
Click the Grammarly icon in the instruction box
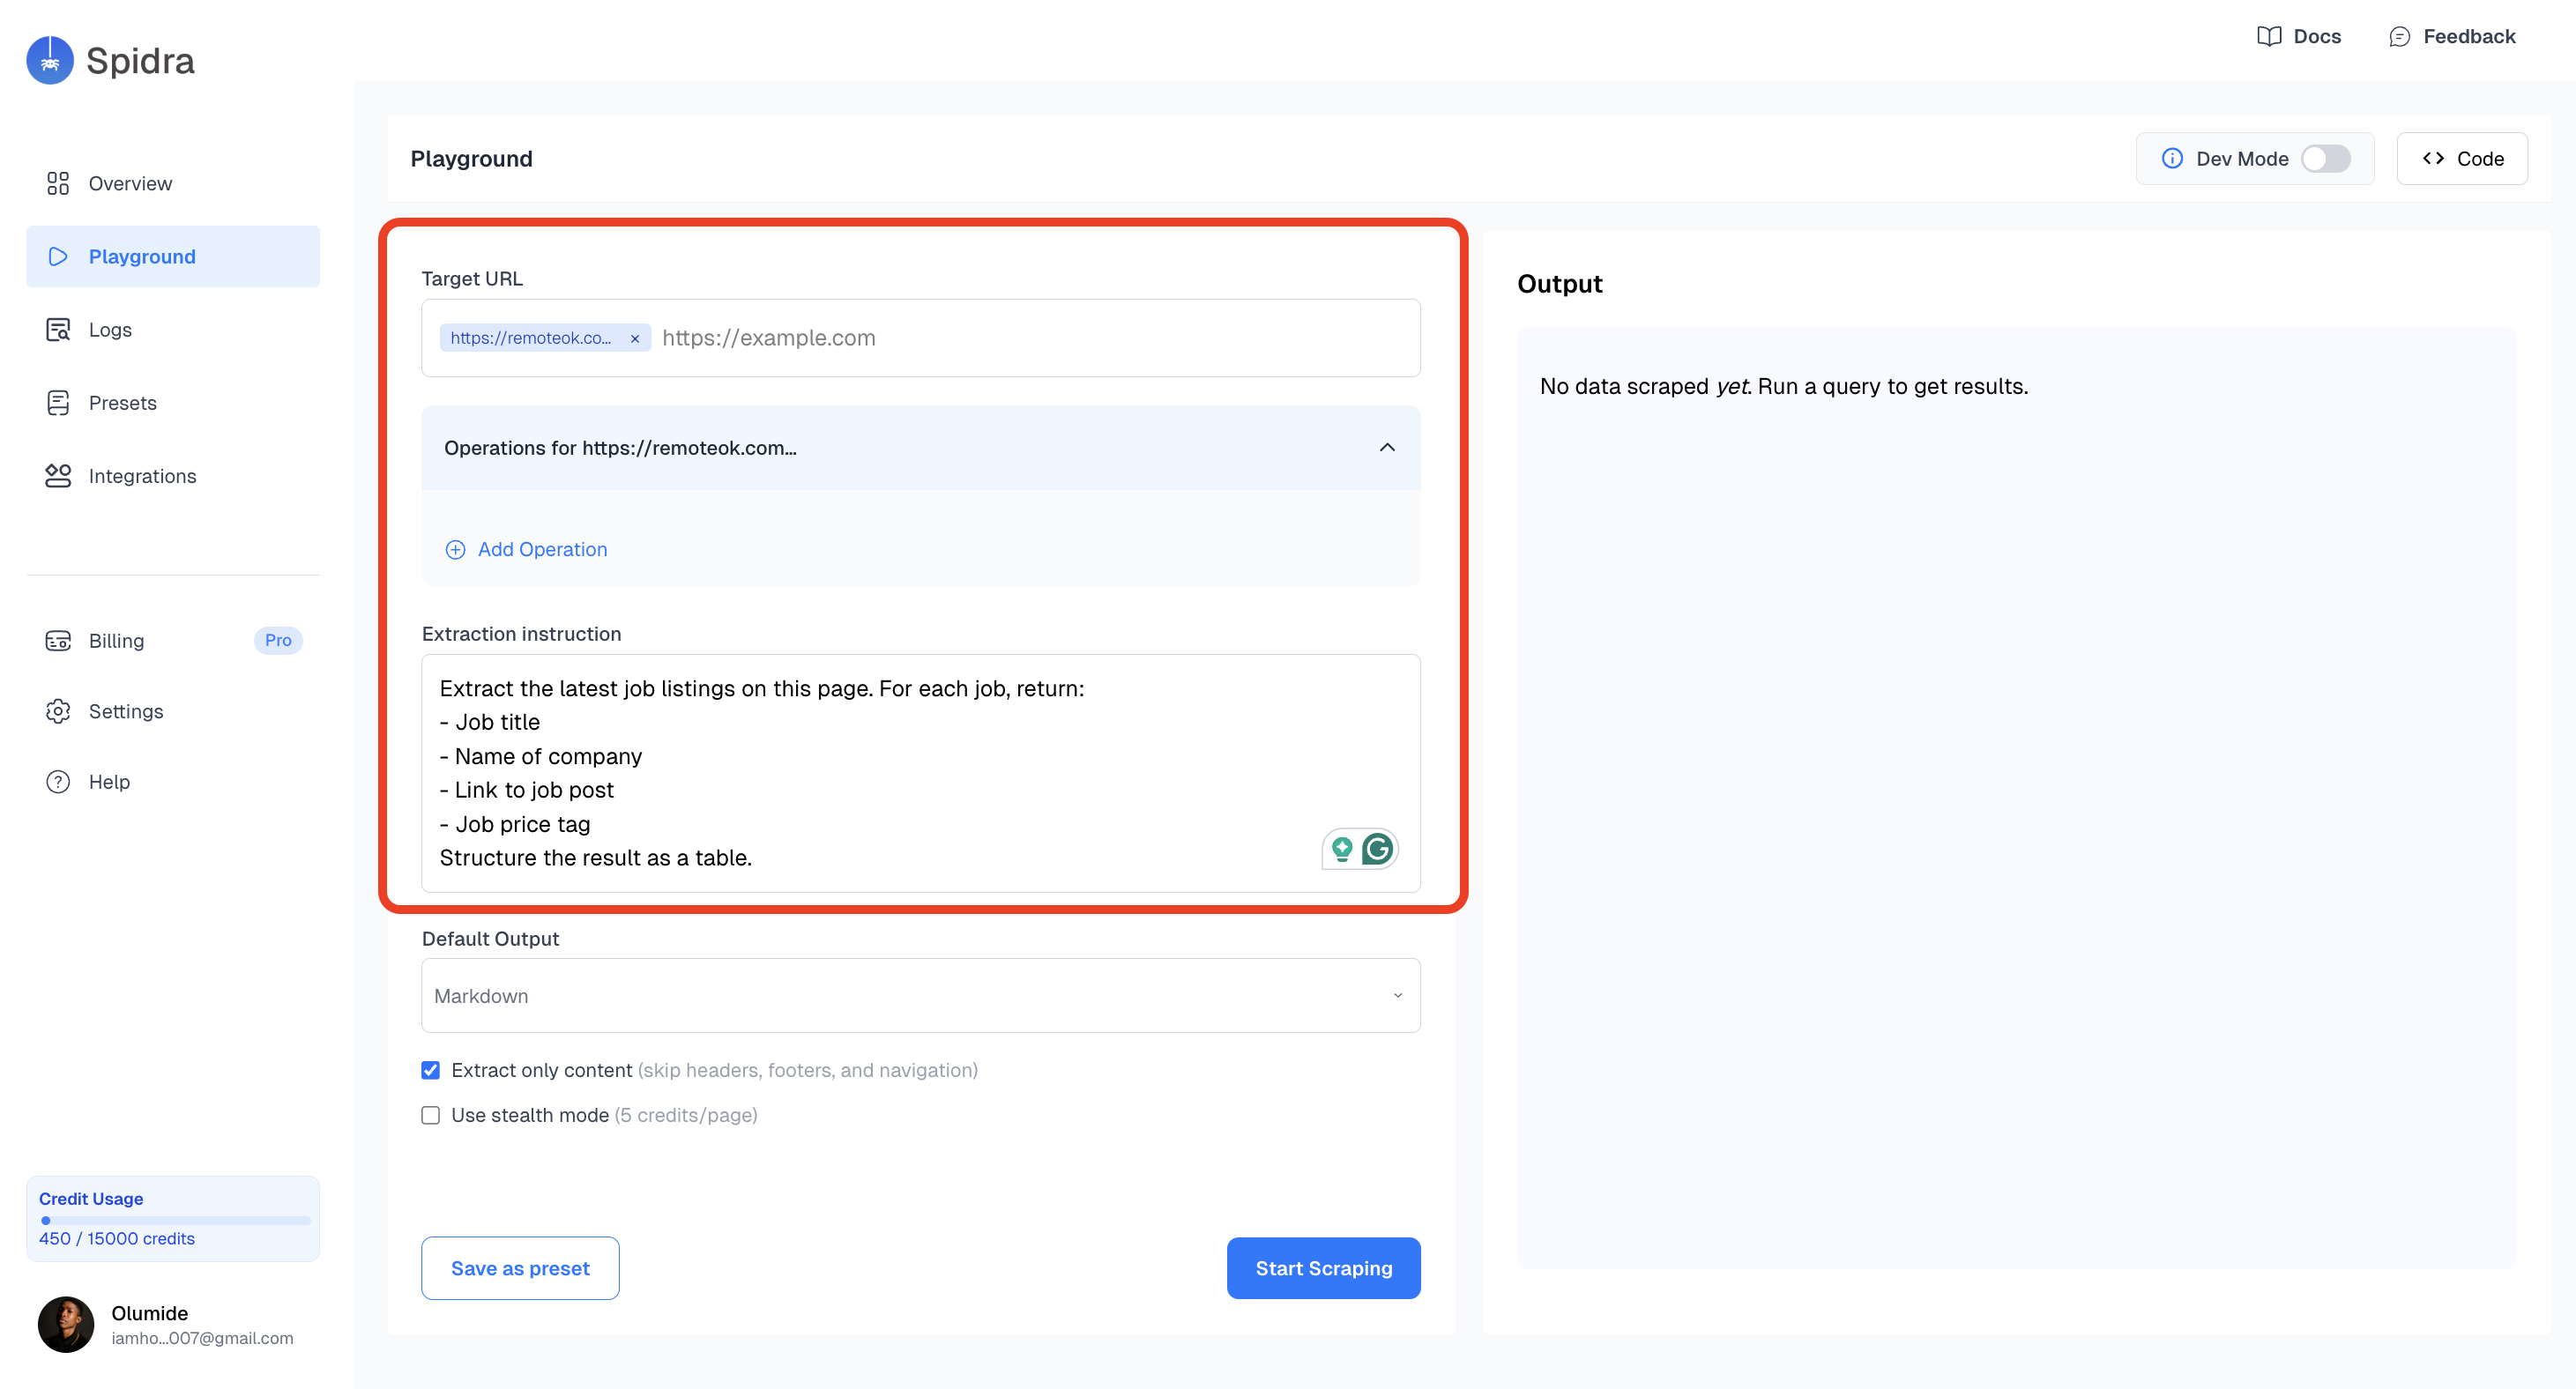[x=1377, y=849]
